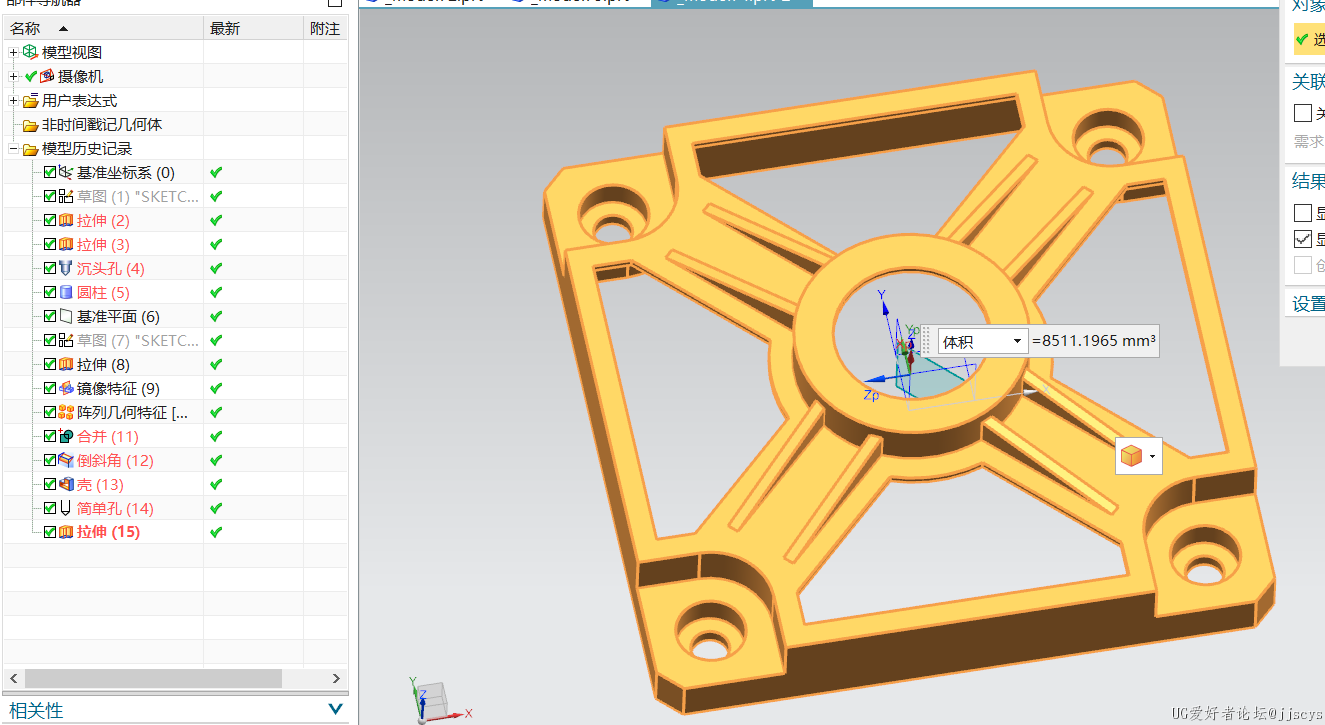
Task: Collapse the 模型历史记录 tree node
Action: tap(13, 149)
